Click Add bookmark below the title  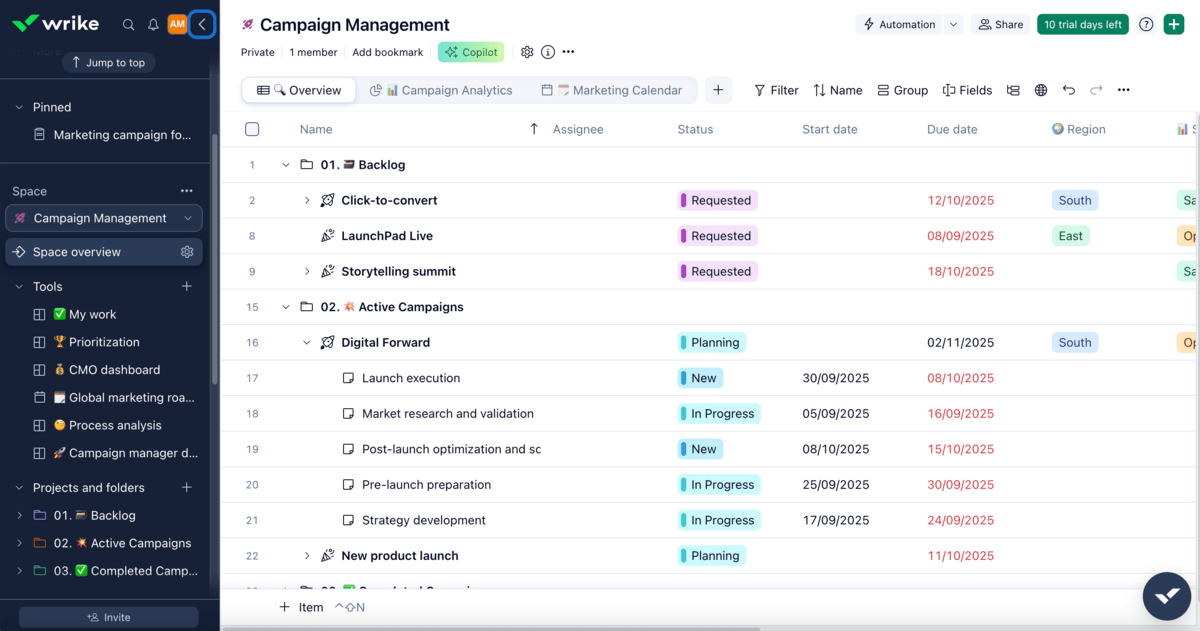(x=388, y=51)
